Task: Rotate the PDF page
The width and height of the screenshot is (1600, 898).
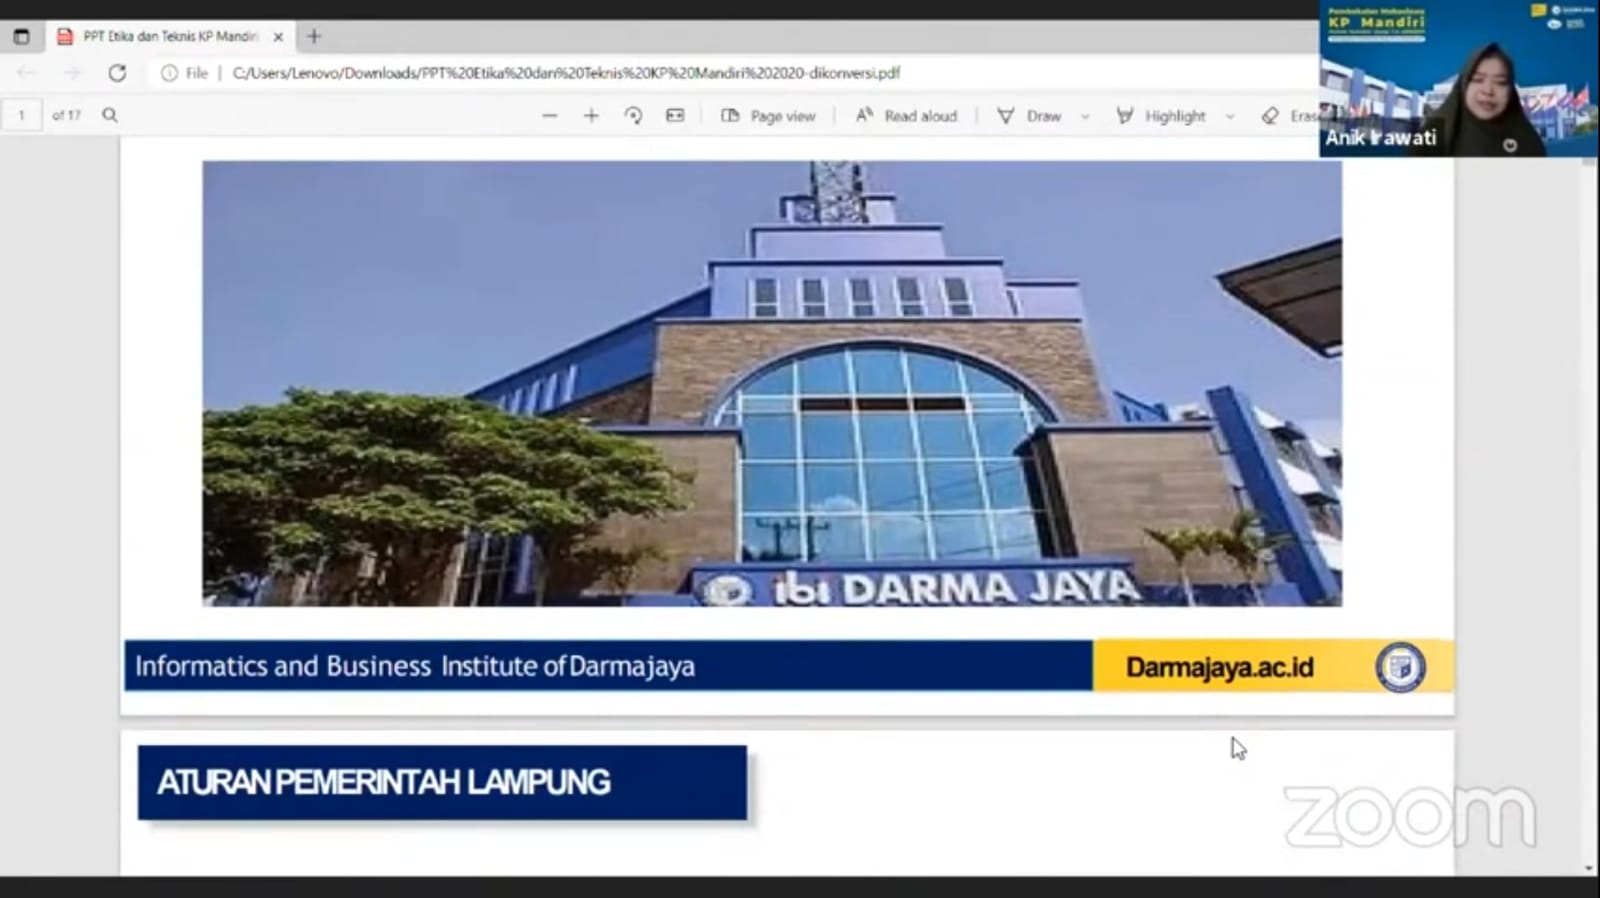Action: tap(633, 116)
